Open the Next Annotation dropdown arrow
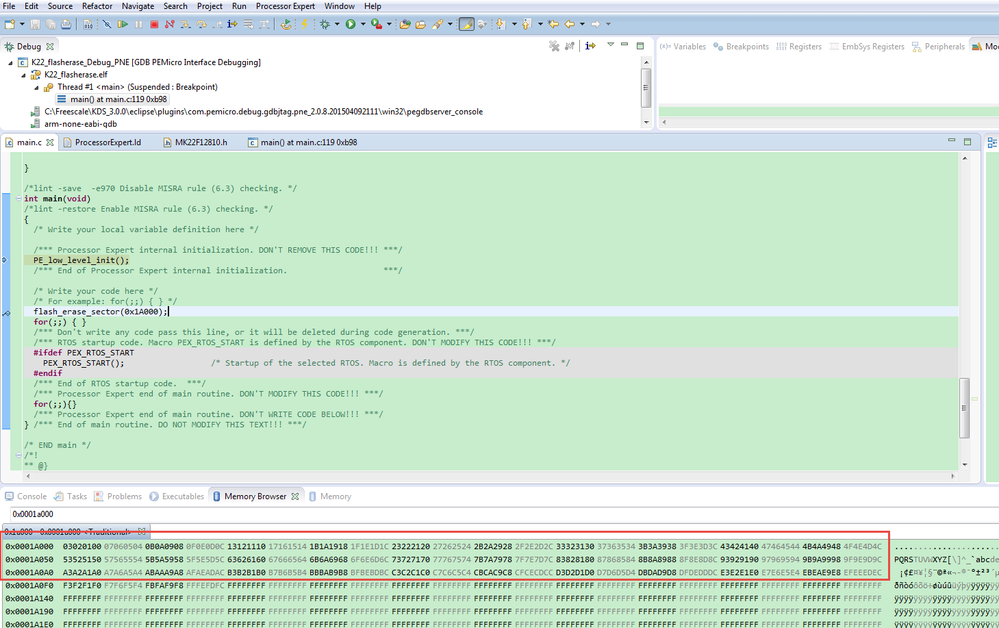 click(514, 24)
